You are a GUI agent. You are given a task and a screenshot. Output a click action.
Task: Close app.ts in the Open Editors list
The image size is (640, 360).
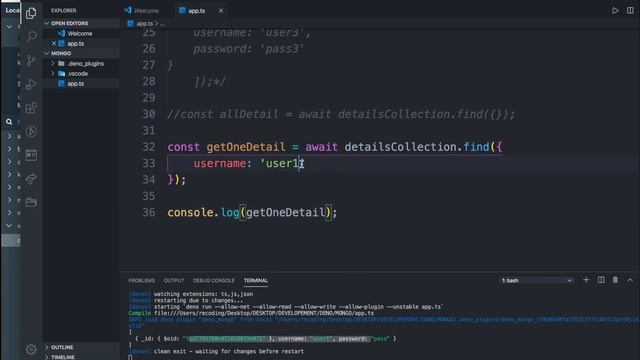(x=54, y=43)
